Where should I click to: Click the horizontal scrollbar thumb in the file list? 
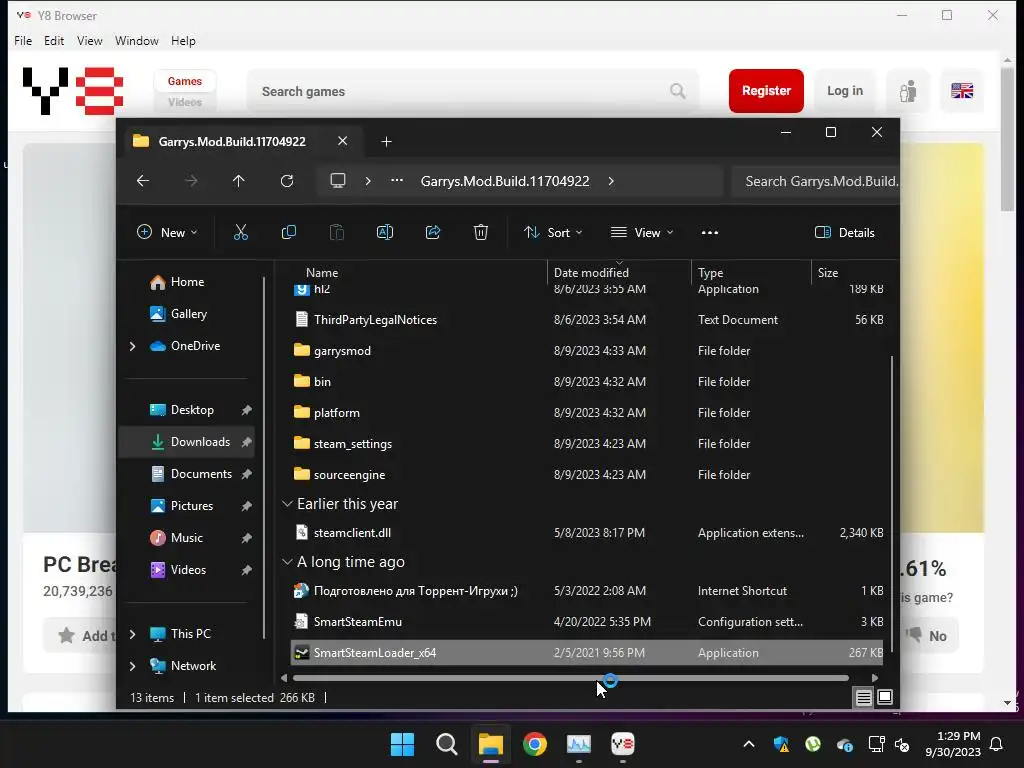[x=570, y=678]
